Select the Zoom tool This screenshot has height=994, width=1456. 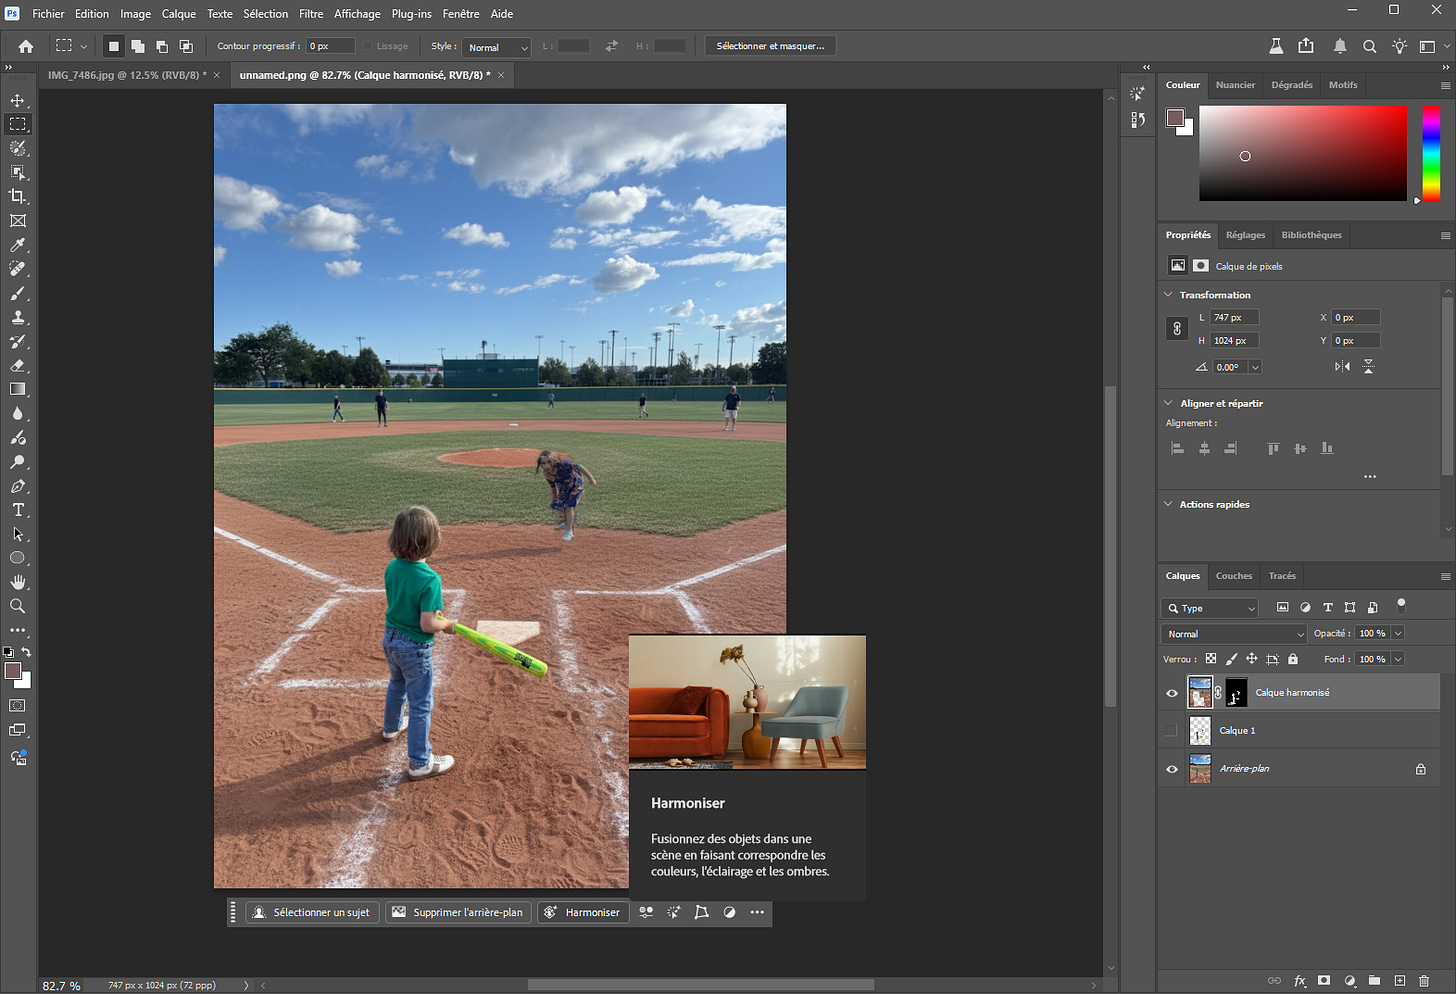tap(18, 606)
